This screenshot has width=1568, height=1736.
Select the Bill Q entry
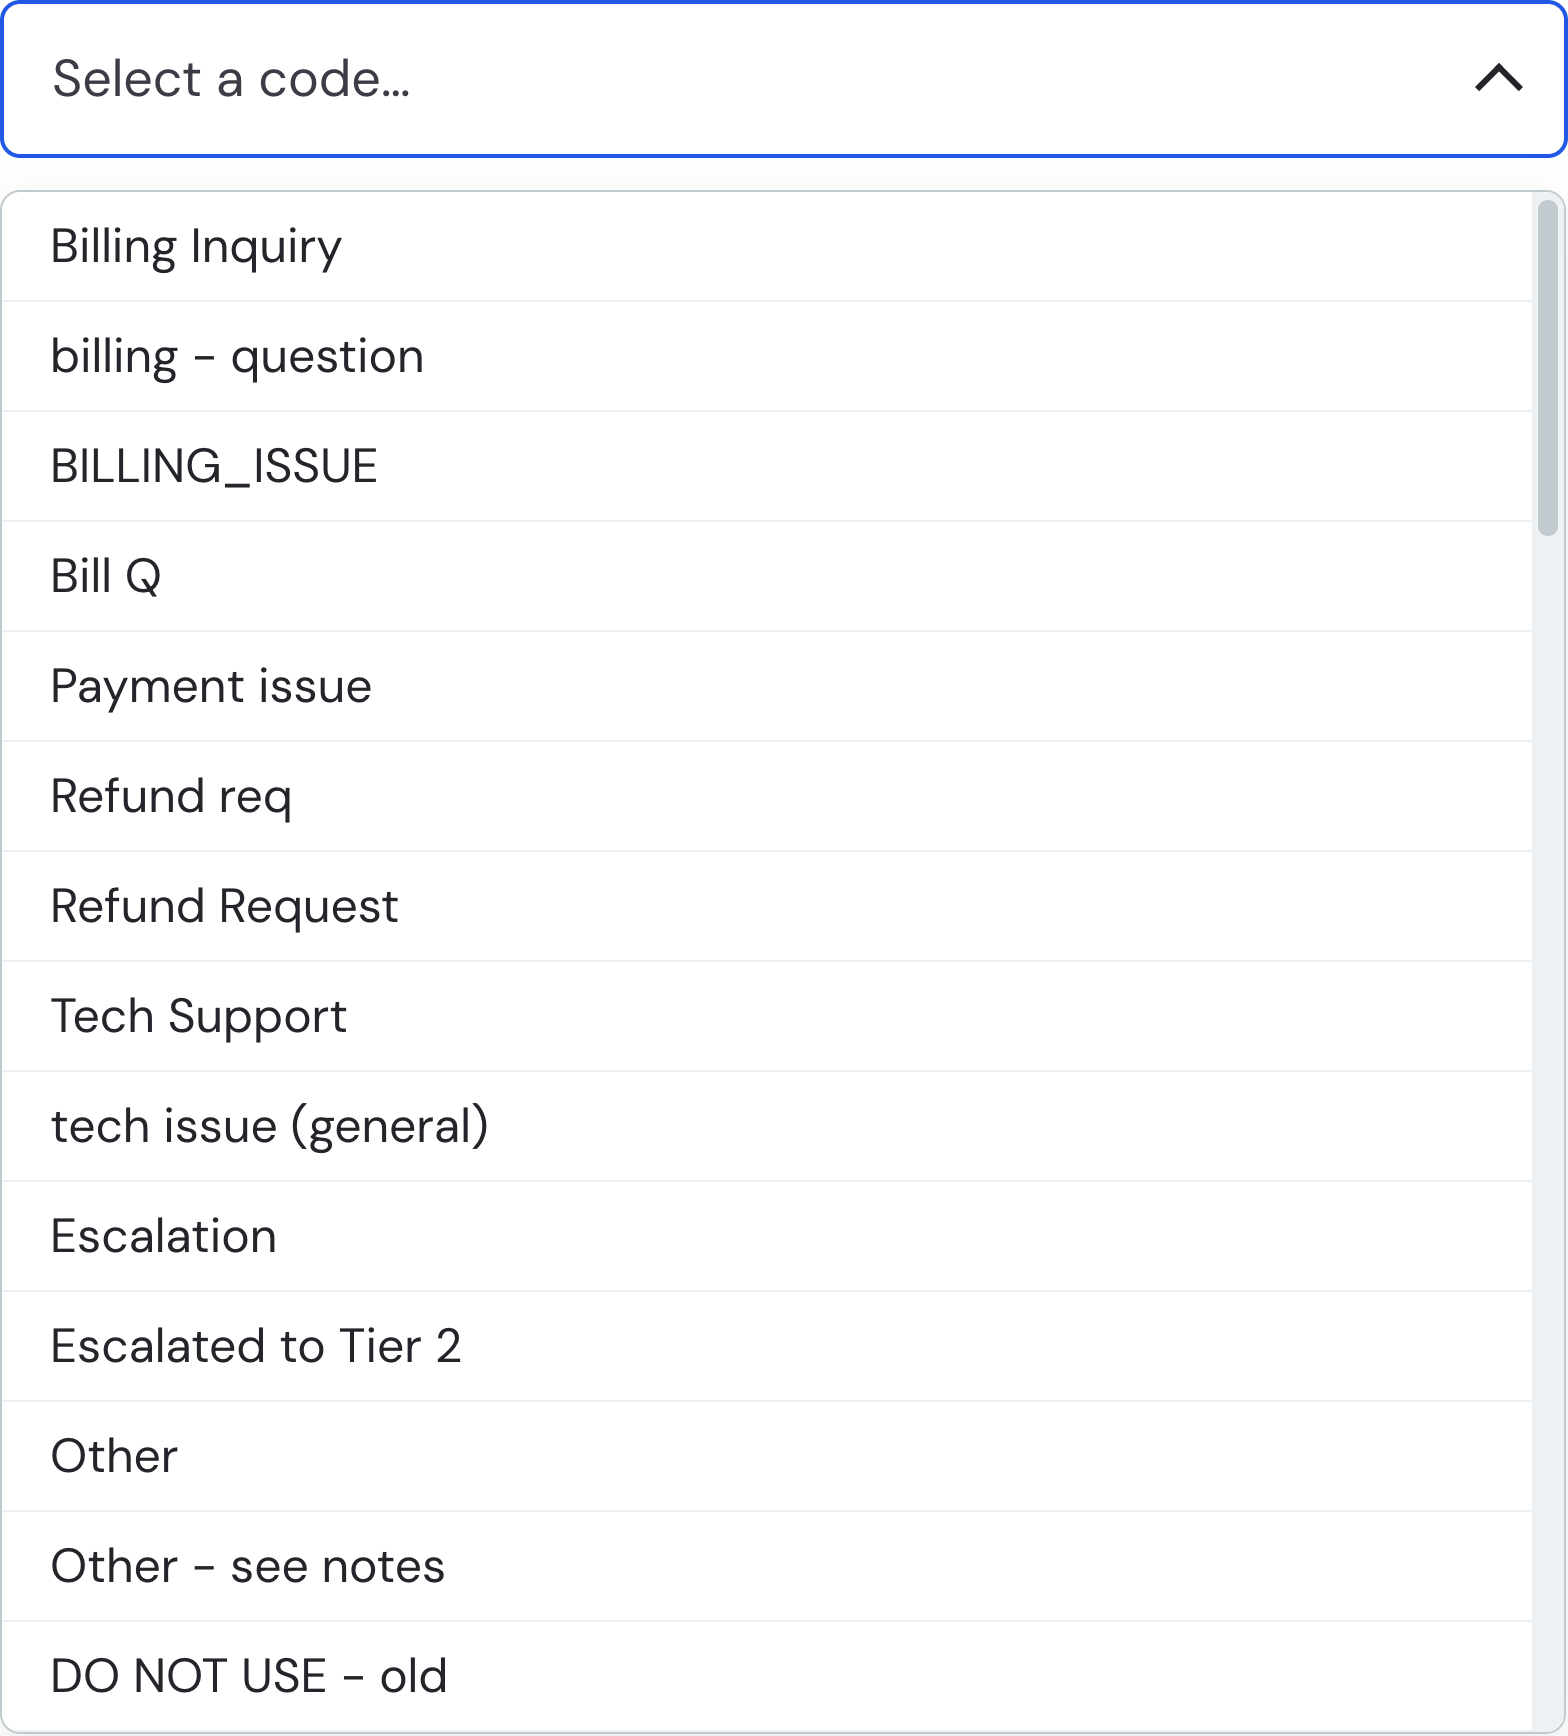click(767, 576)
